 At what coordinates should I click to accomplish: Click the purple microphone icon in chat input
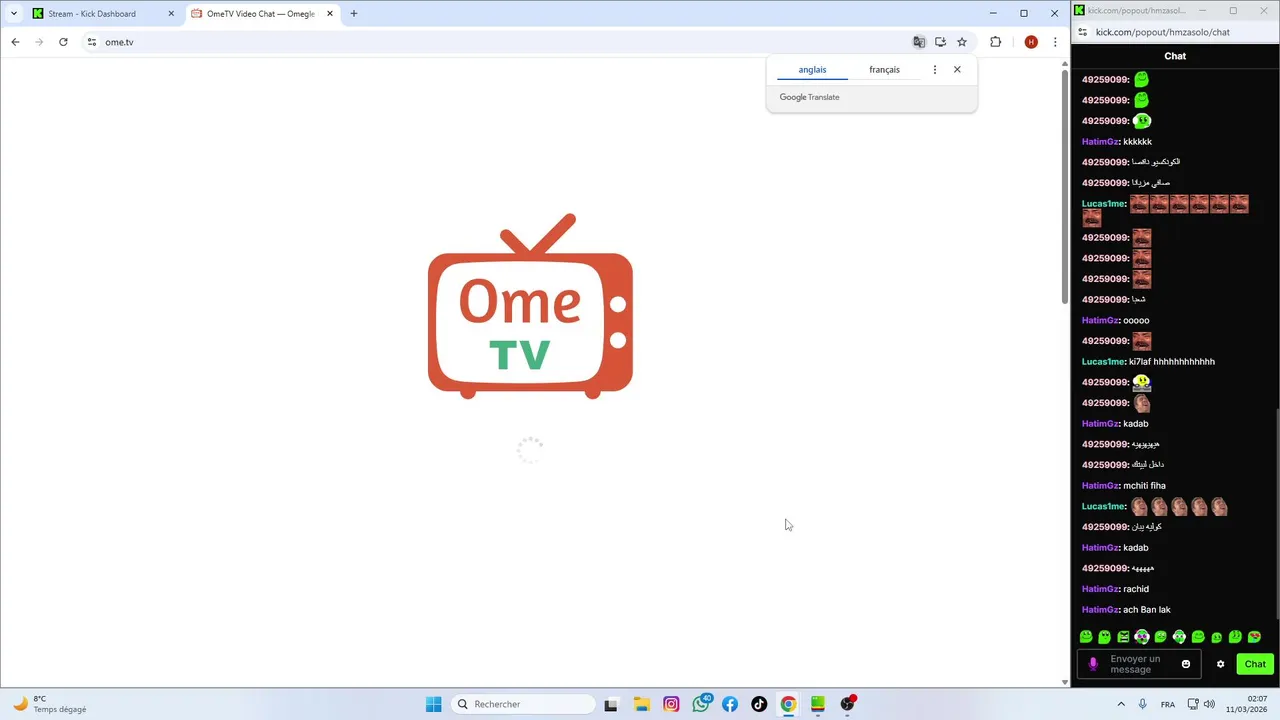pos(1093,664)
